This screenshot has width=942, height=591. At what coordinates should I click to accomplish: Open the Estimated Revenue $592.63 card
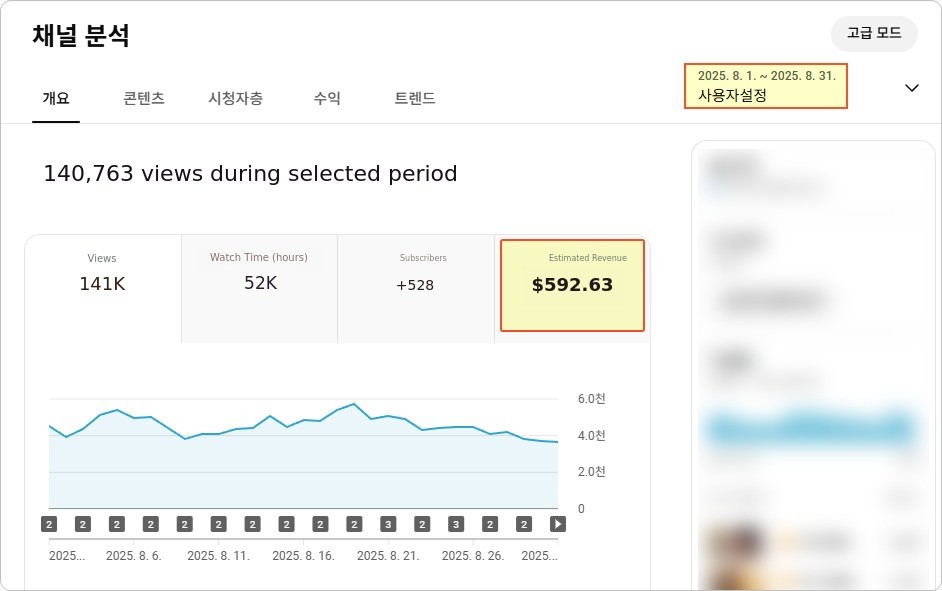[x=572, y=285]
